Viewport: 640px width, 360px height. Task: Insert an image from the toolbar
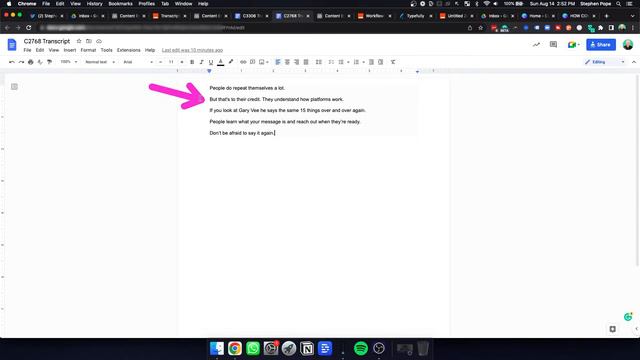click(262, 62)
